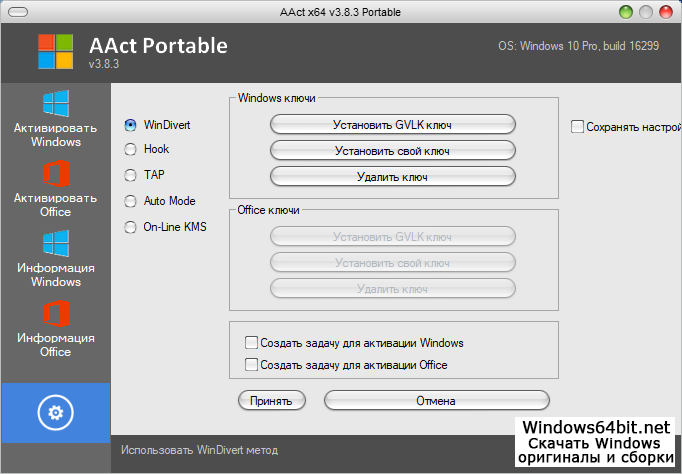Select the TAP radio button
This screenshot has width=682, height=474.
coord(130,175)
